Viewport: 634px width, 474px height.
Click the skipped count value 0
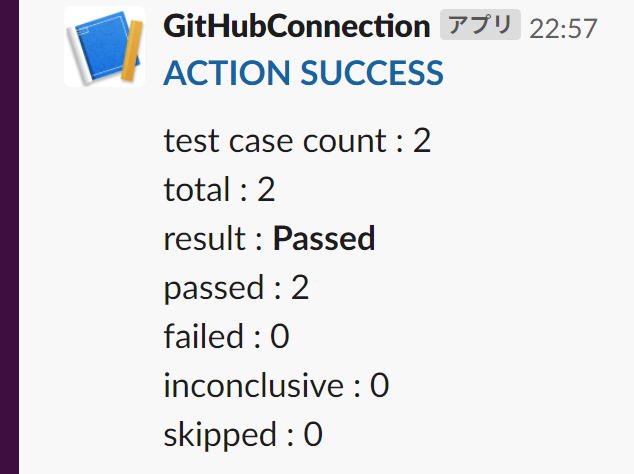[313, 435]
